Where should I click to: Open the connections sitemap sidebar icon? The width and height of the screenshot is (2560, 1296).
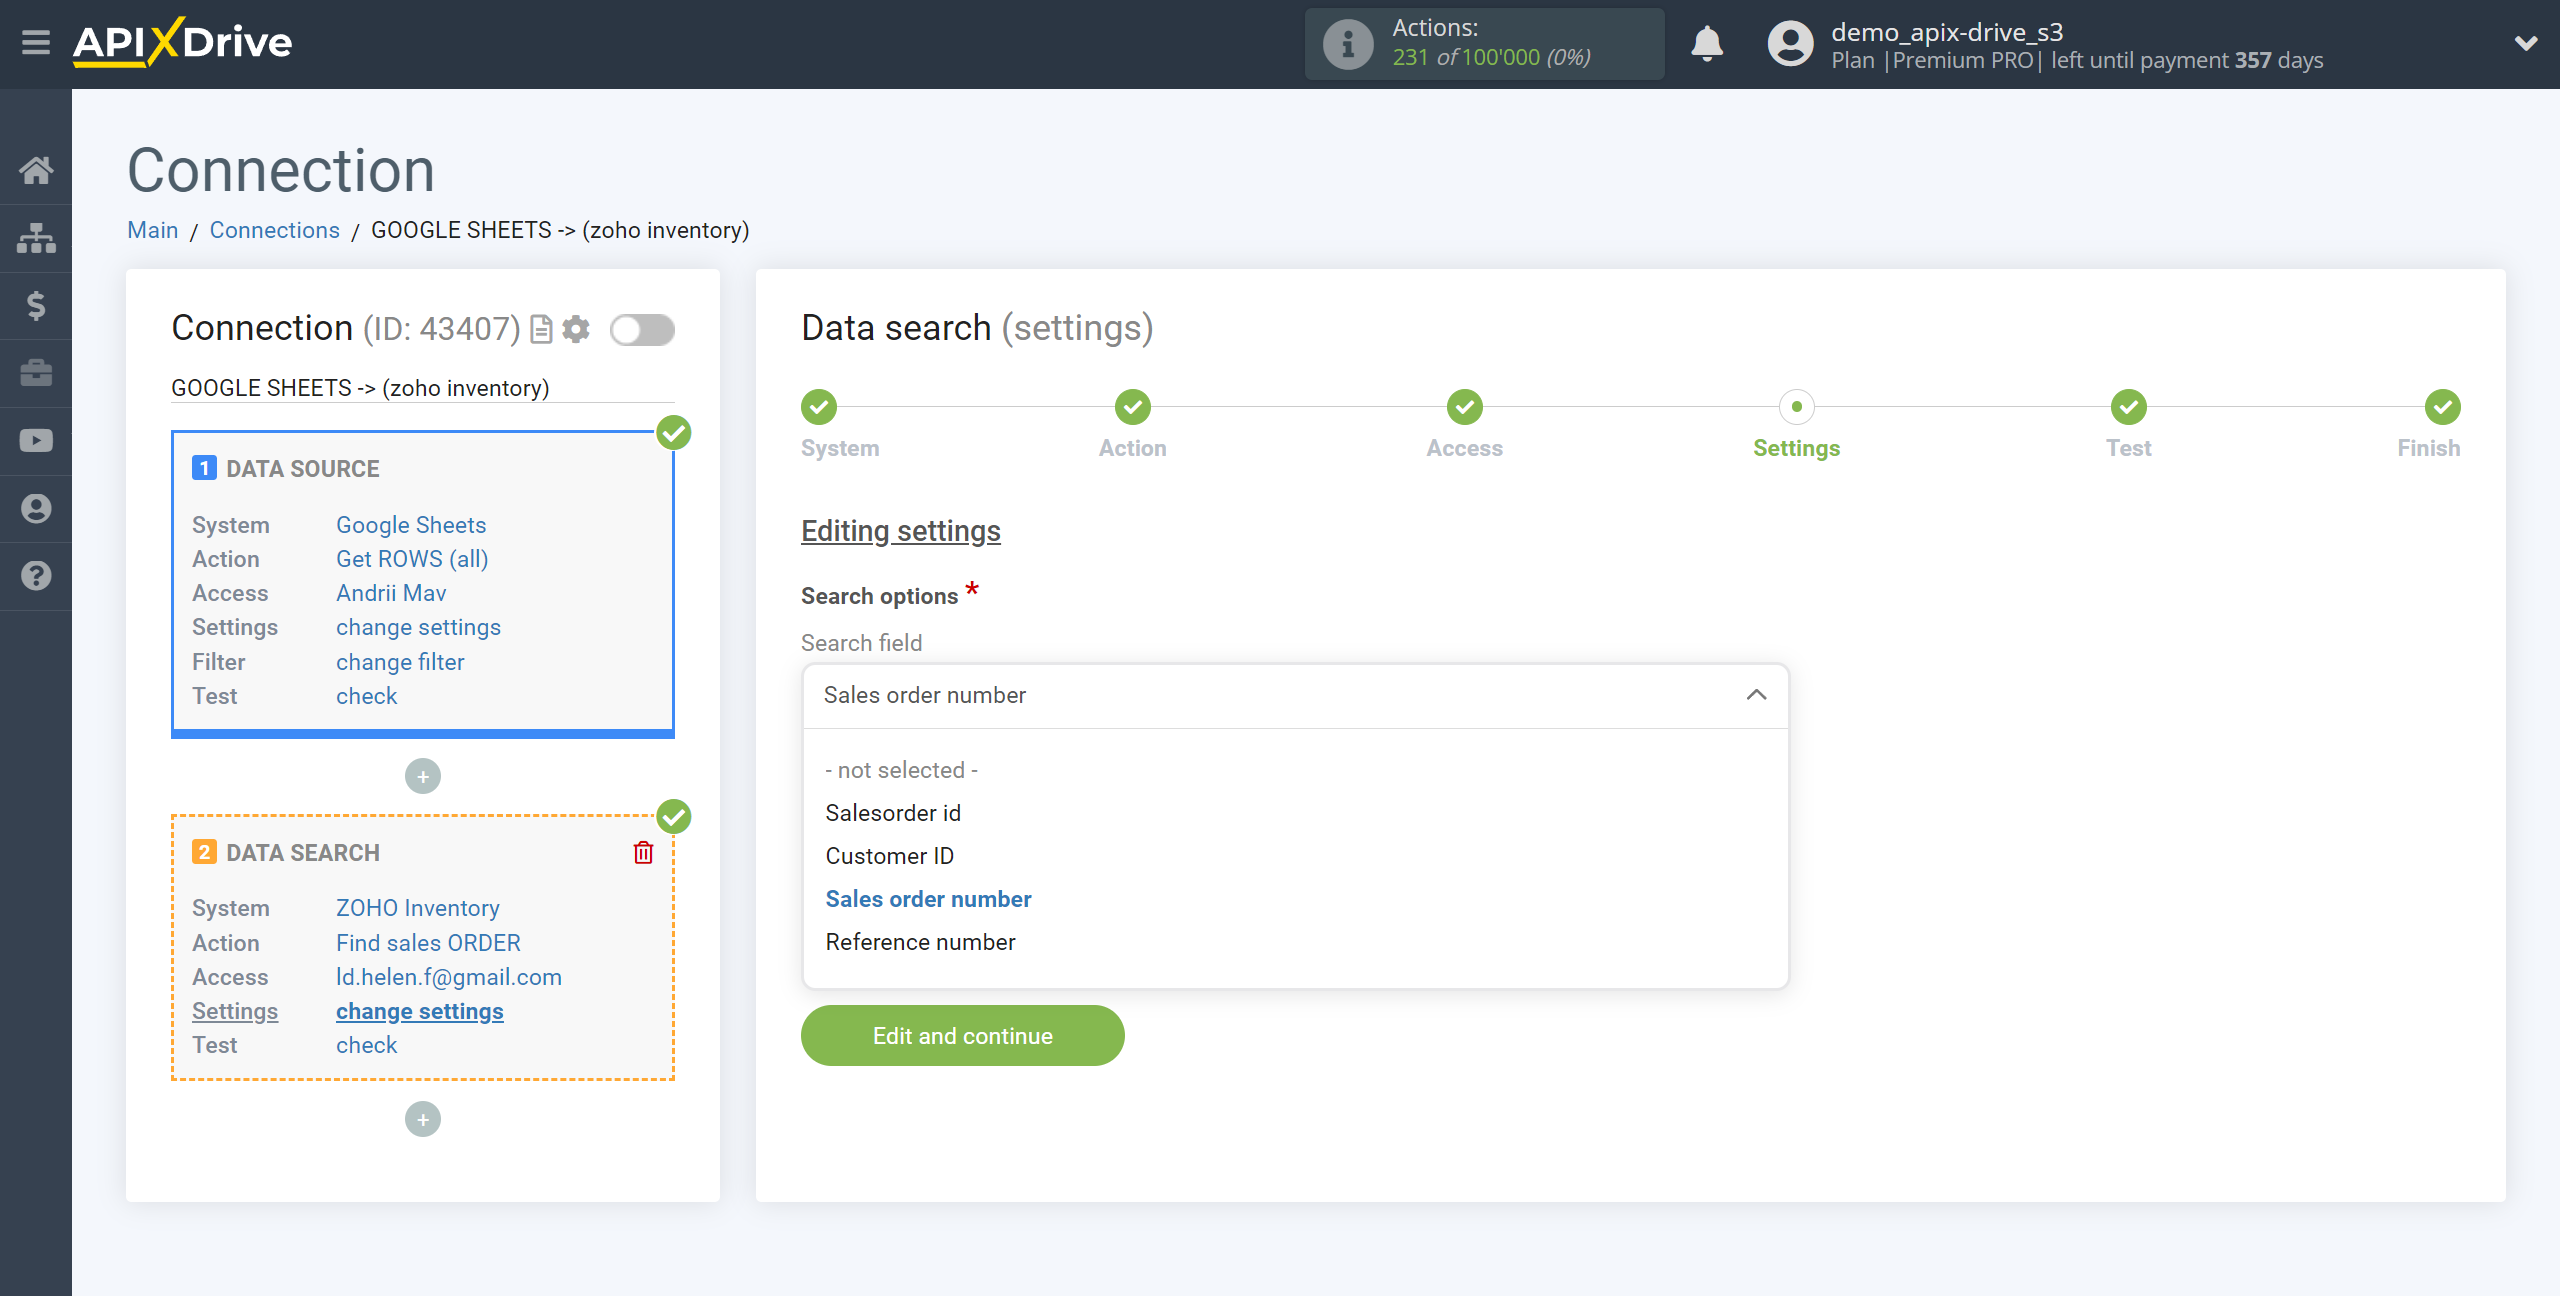(36, 238)
